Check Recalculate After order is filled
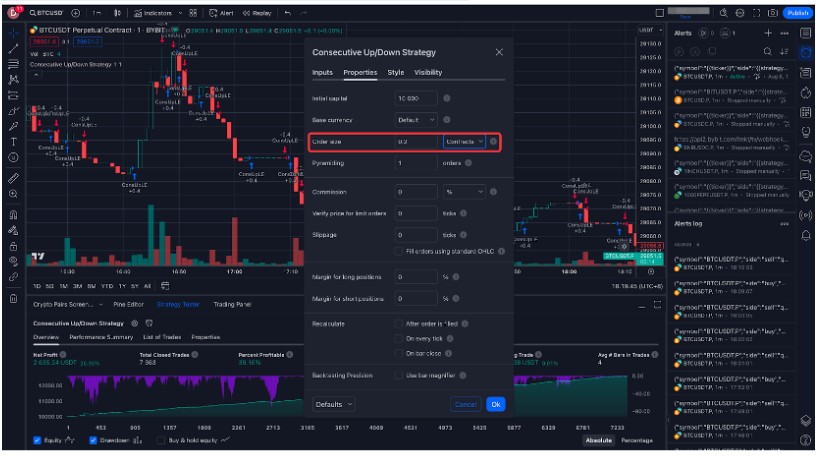816x457 pixels. click(399, 324)
